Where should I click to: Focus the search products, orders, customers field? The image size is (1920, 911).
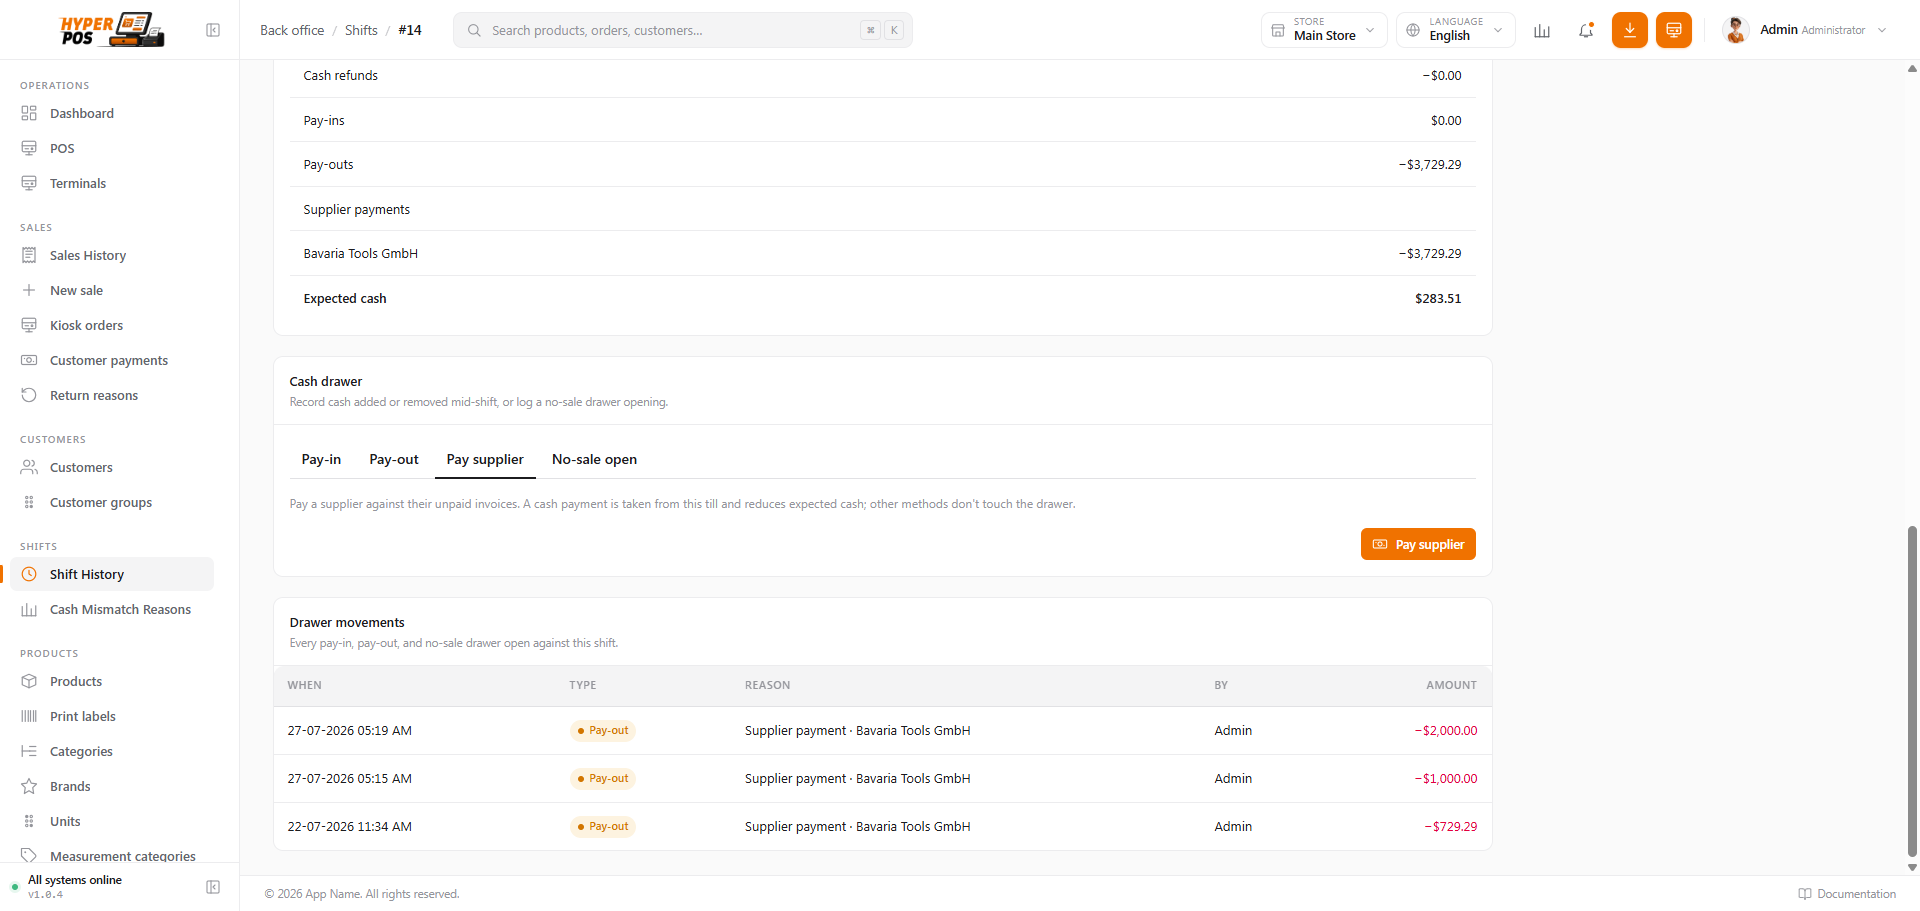click(683, 30)
